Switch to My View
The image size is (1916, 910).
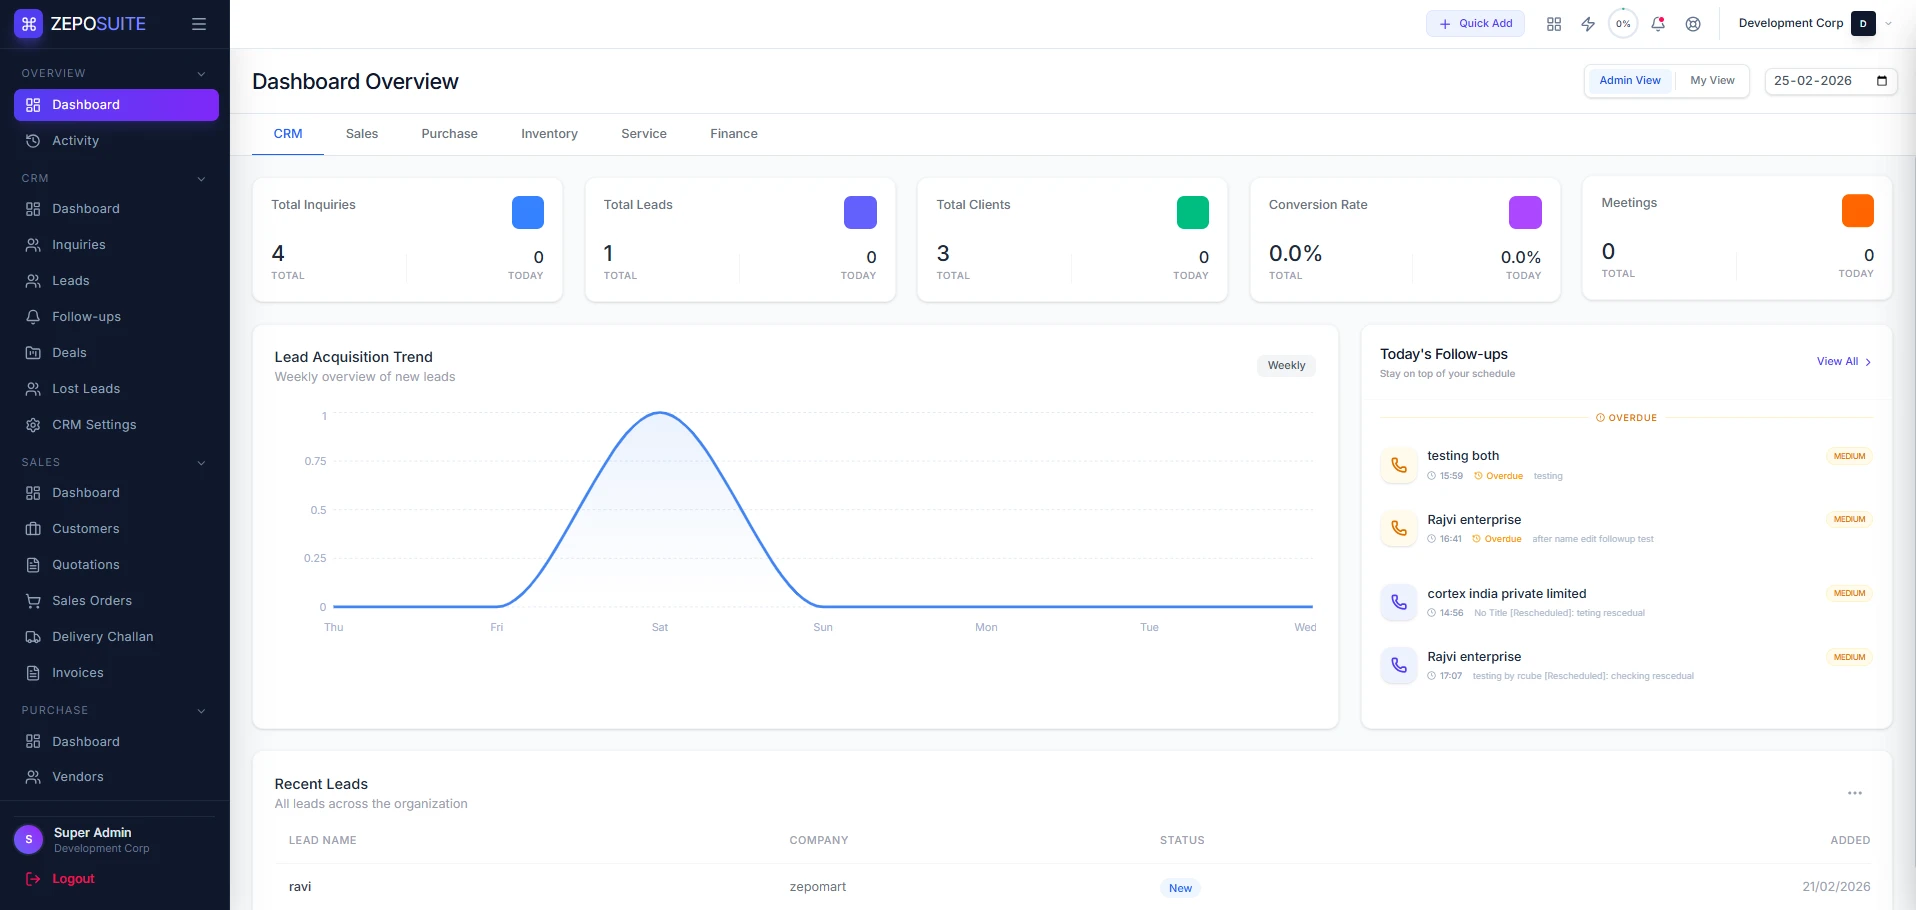click(1712, 80)
